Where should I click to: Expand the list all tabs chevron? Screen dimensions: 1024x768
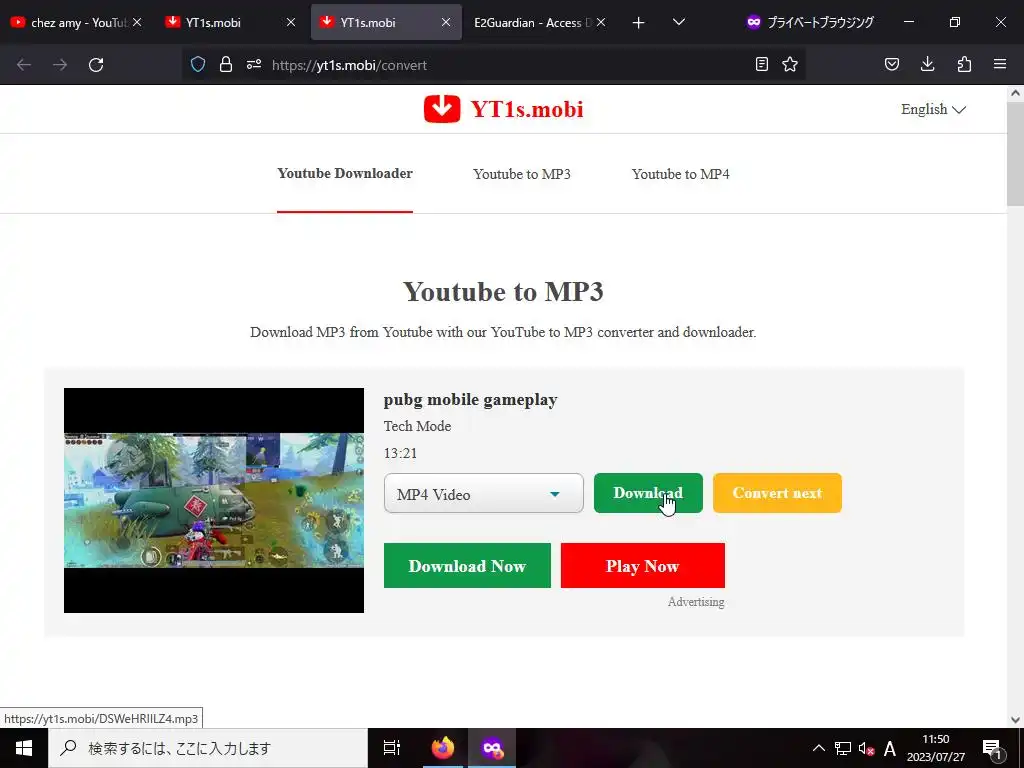tap(679, 23)
